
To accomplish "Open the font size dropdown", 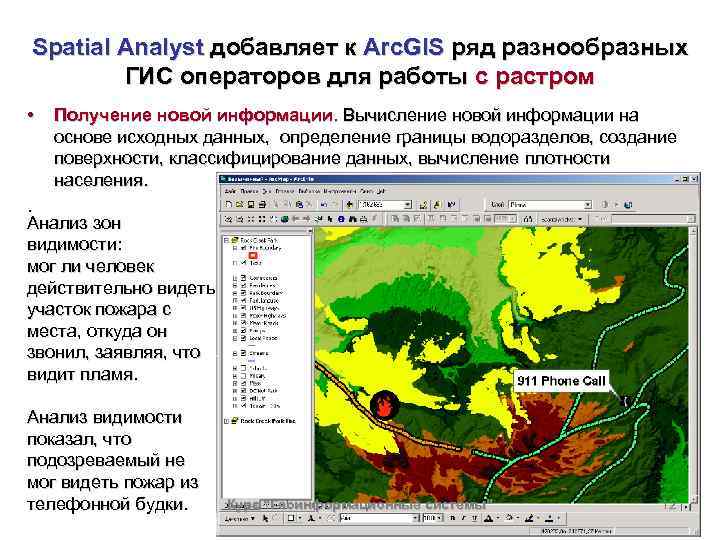I will [x=439, y=518].
